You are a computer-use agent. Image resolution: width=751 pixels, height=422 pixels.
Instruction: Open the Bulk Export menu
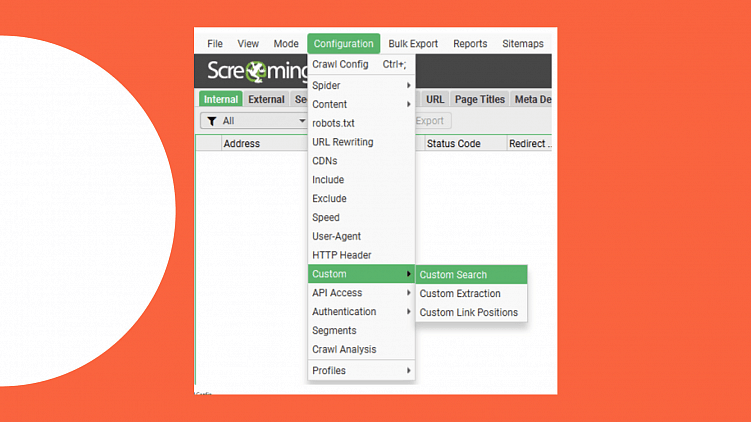[x=413, y=44]
